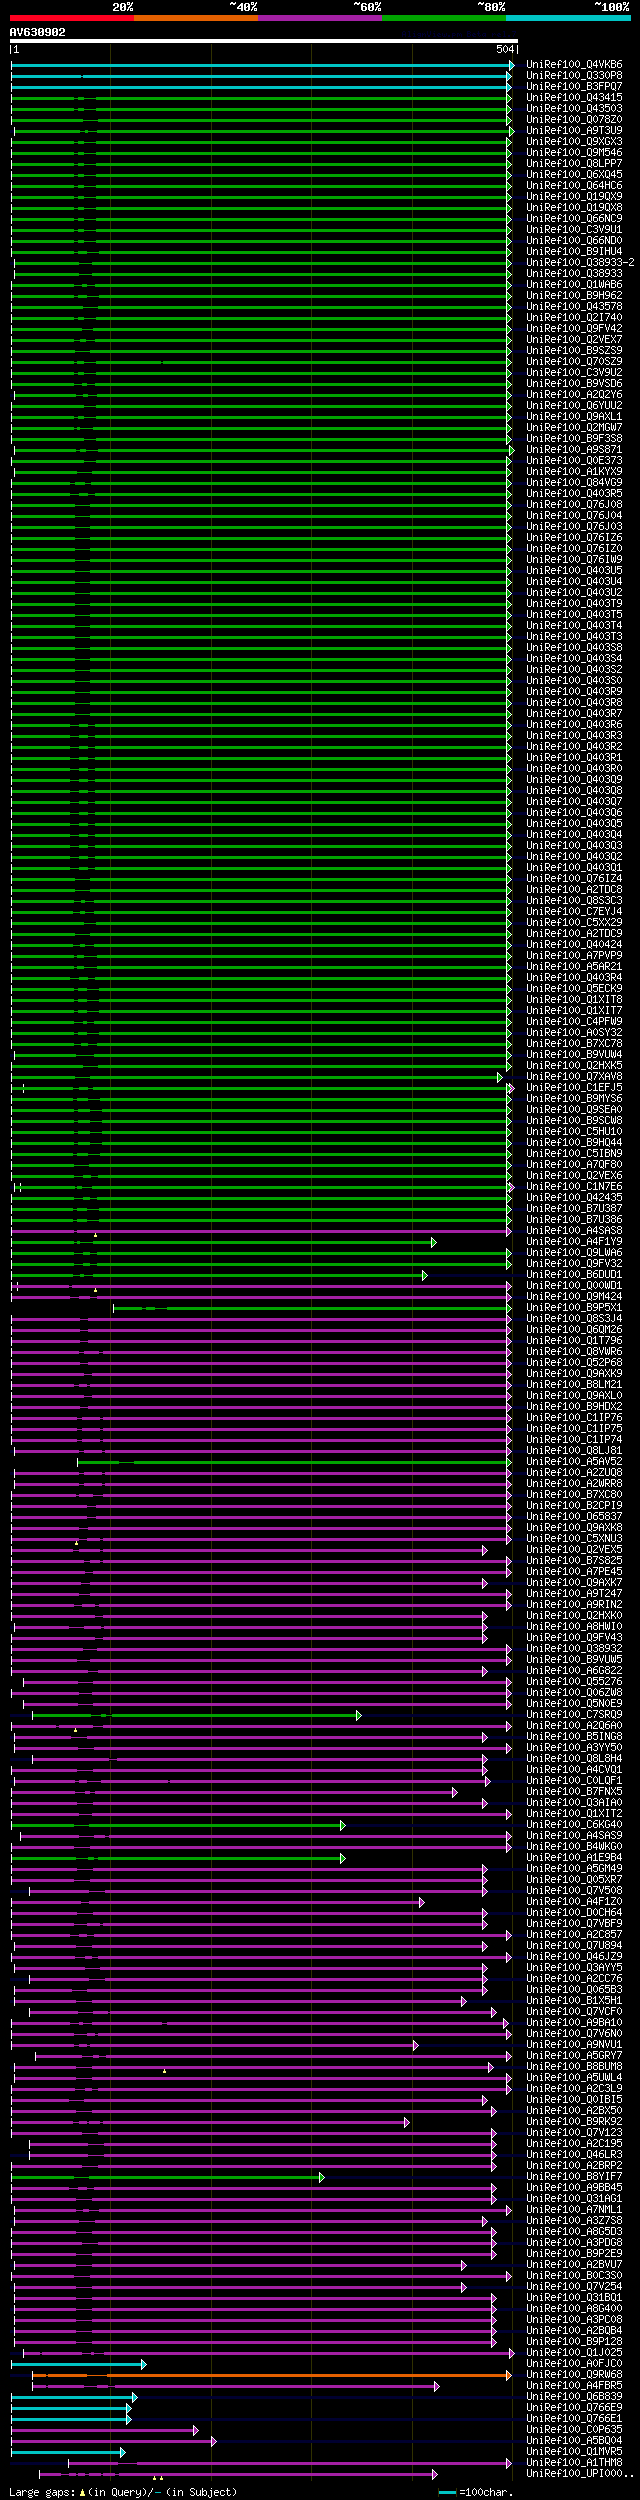Viewport: 640px width, 2500px height.
Task: Click the purple arrowhead for A9NVU1
Action: [415, 2045]
